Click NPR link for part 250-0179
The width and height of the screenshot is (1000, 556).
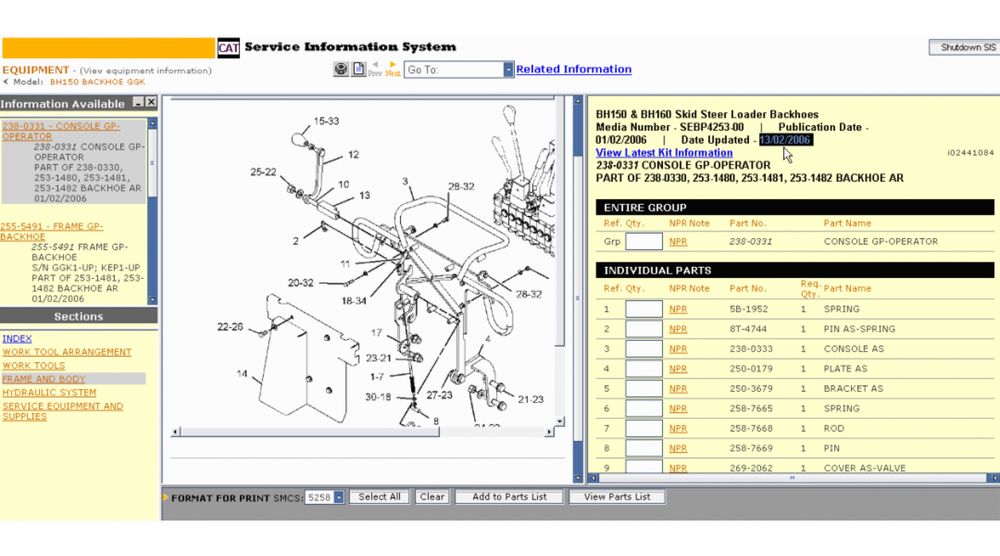pyautogui.click(x=678, y=369)
